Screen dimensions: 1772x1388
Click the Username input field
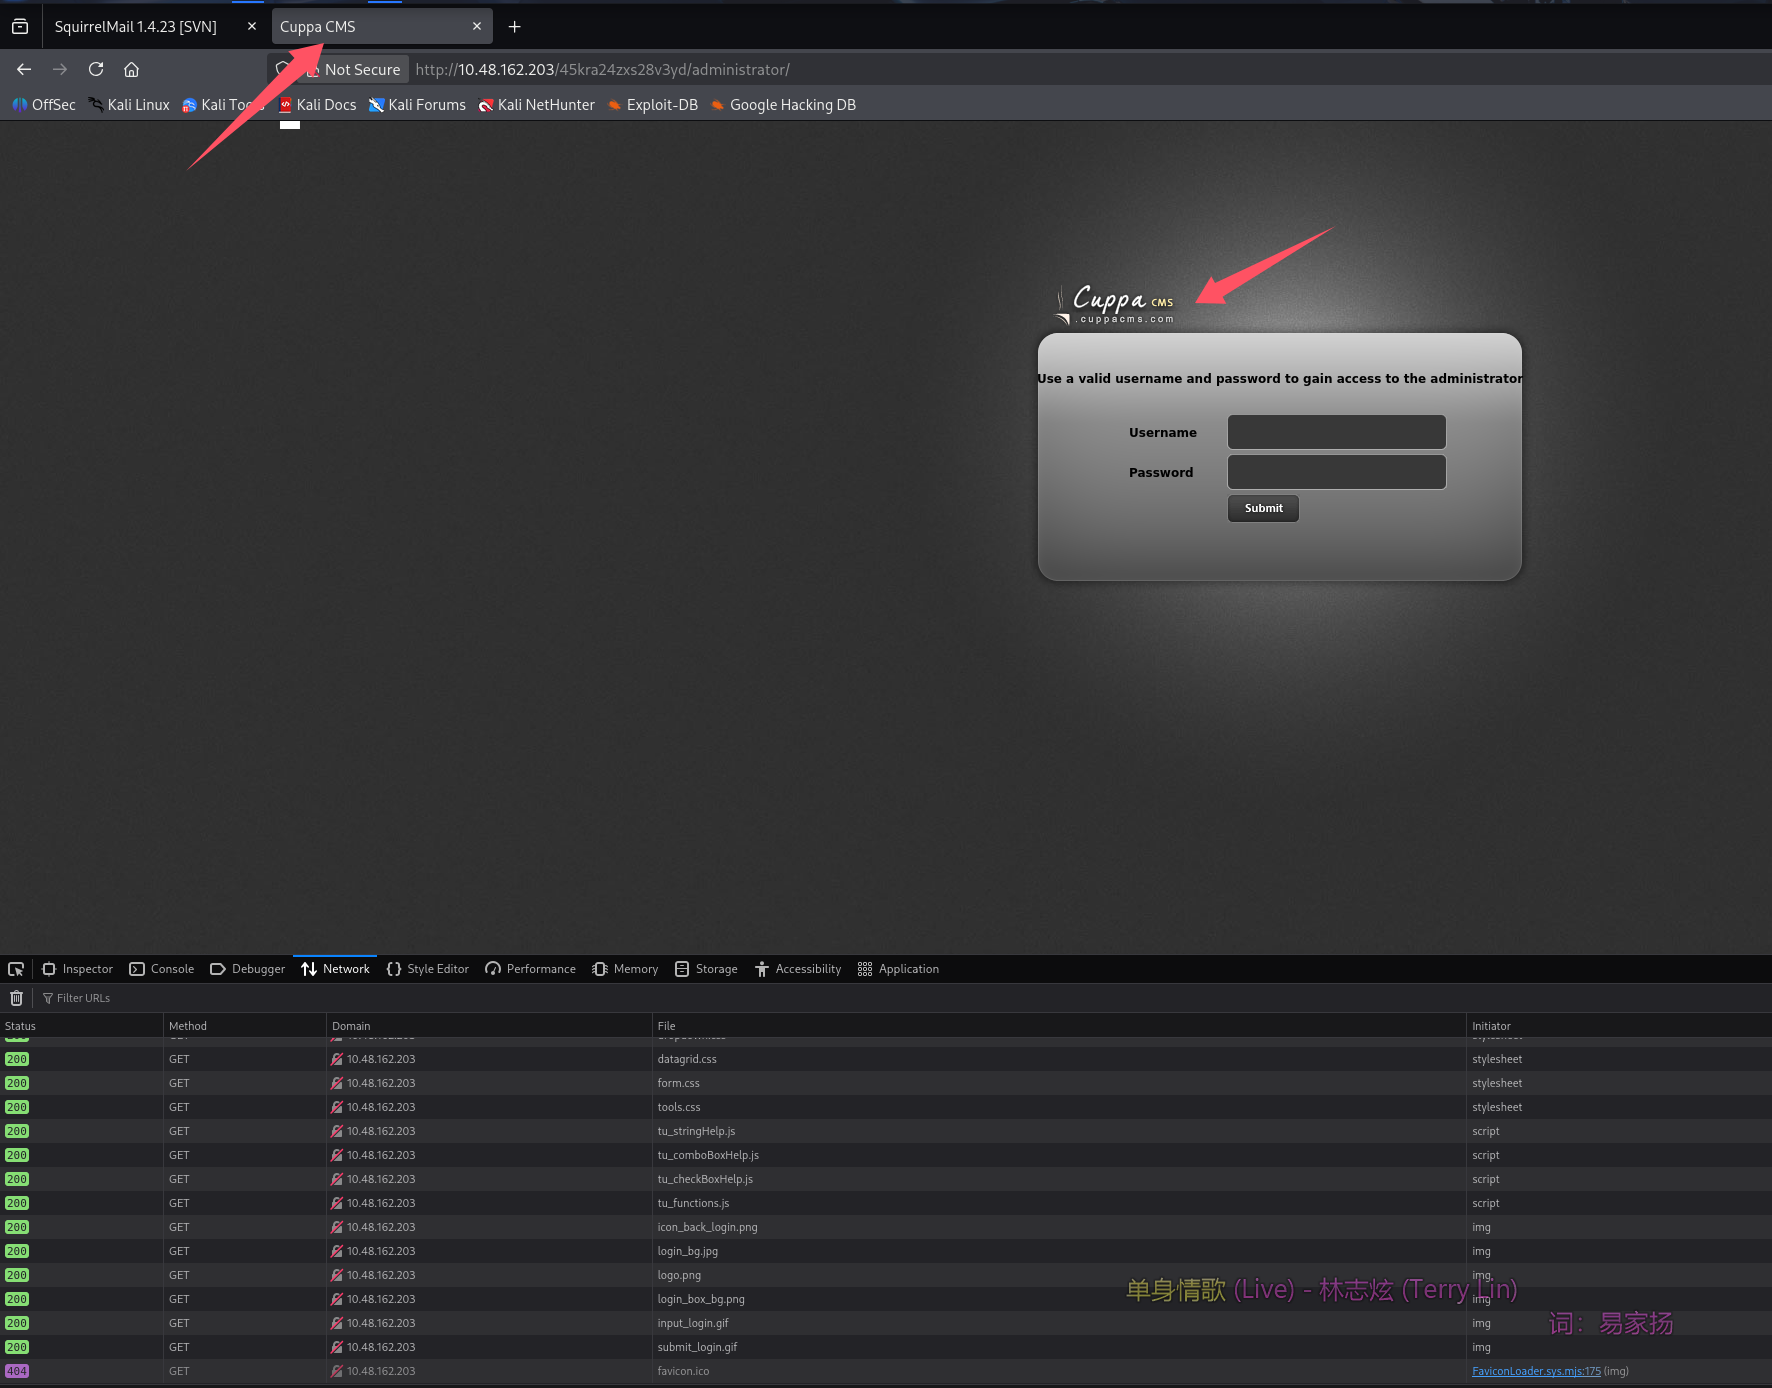pyautogui.click(x=1336, y=432)
